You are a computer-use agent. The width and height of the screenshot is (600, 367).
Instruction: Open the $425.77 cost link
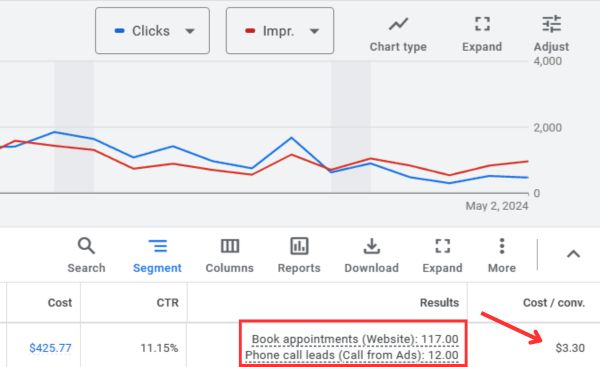point(50,348)
